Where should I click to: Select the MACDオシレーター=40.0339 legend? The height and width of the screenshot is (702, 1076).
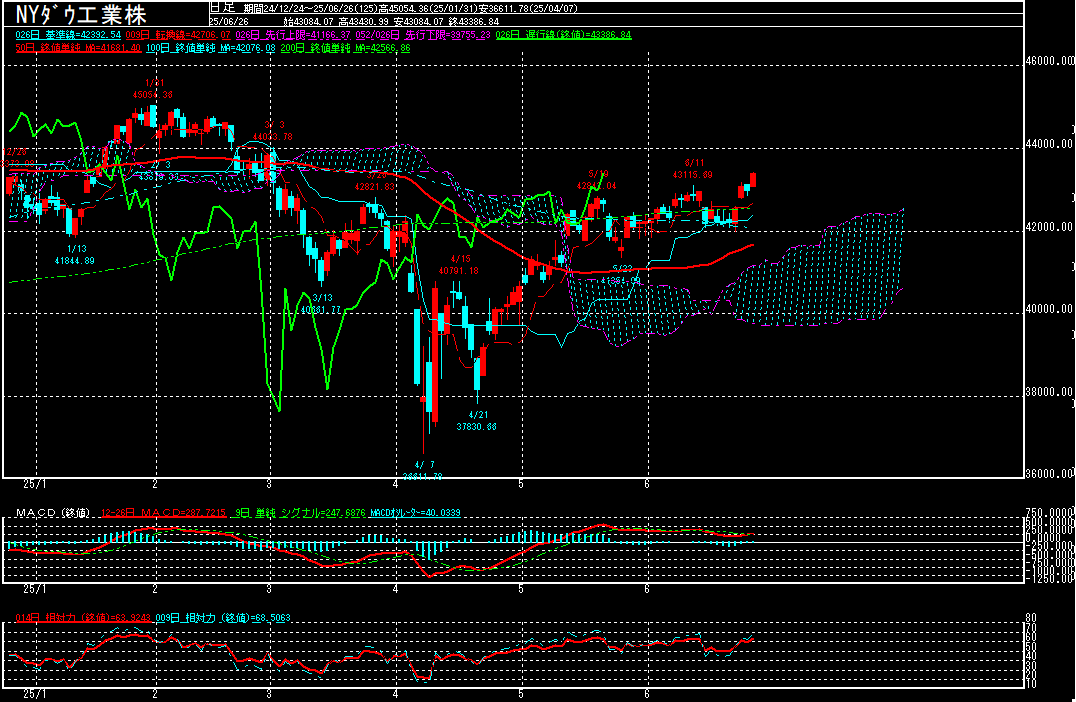click(415, 513)
